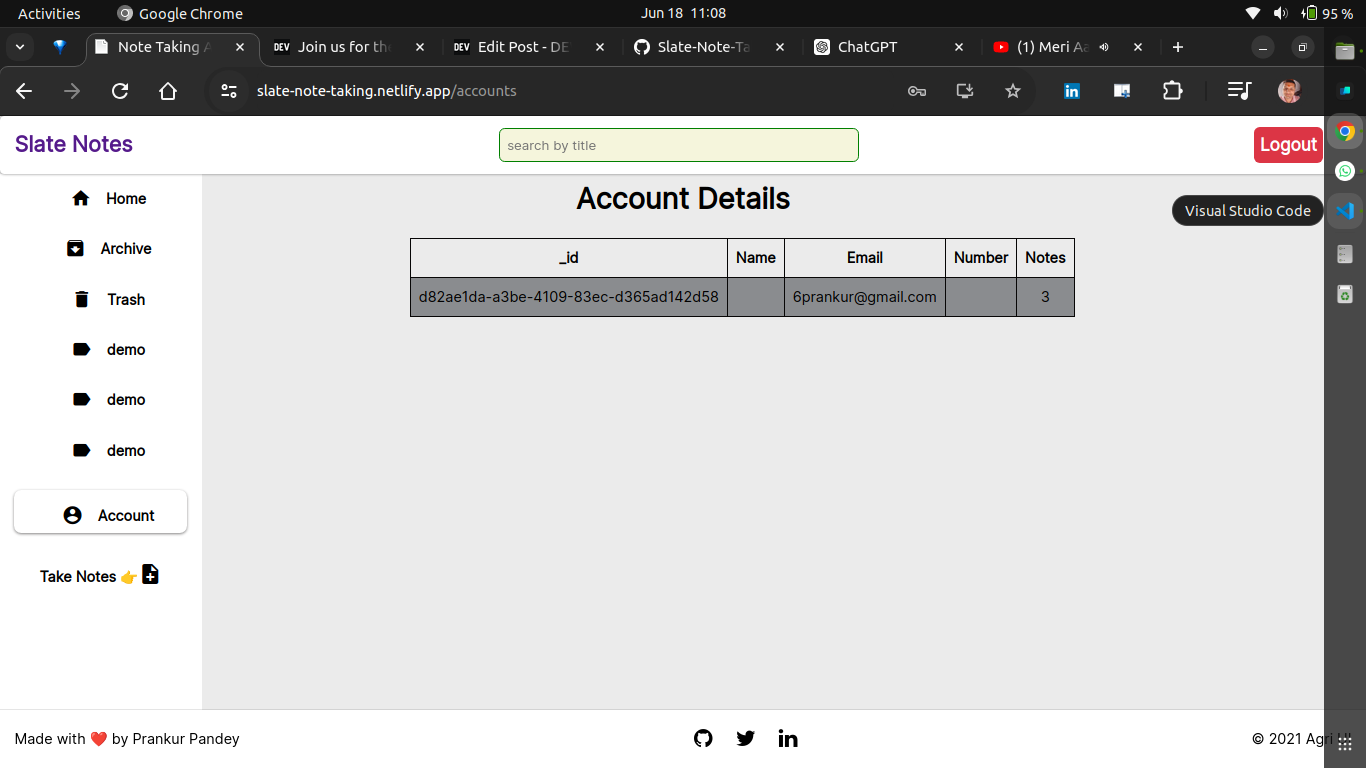Launch Visual Studio Code from the dock
Image resolution: width=1366 pixels, height=768 pixels.
click(x=1345, y=211)
